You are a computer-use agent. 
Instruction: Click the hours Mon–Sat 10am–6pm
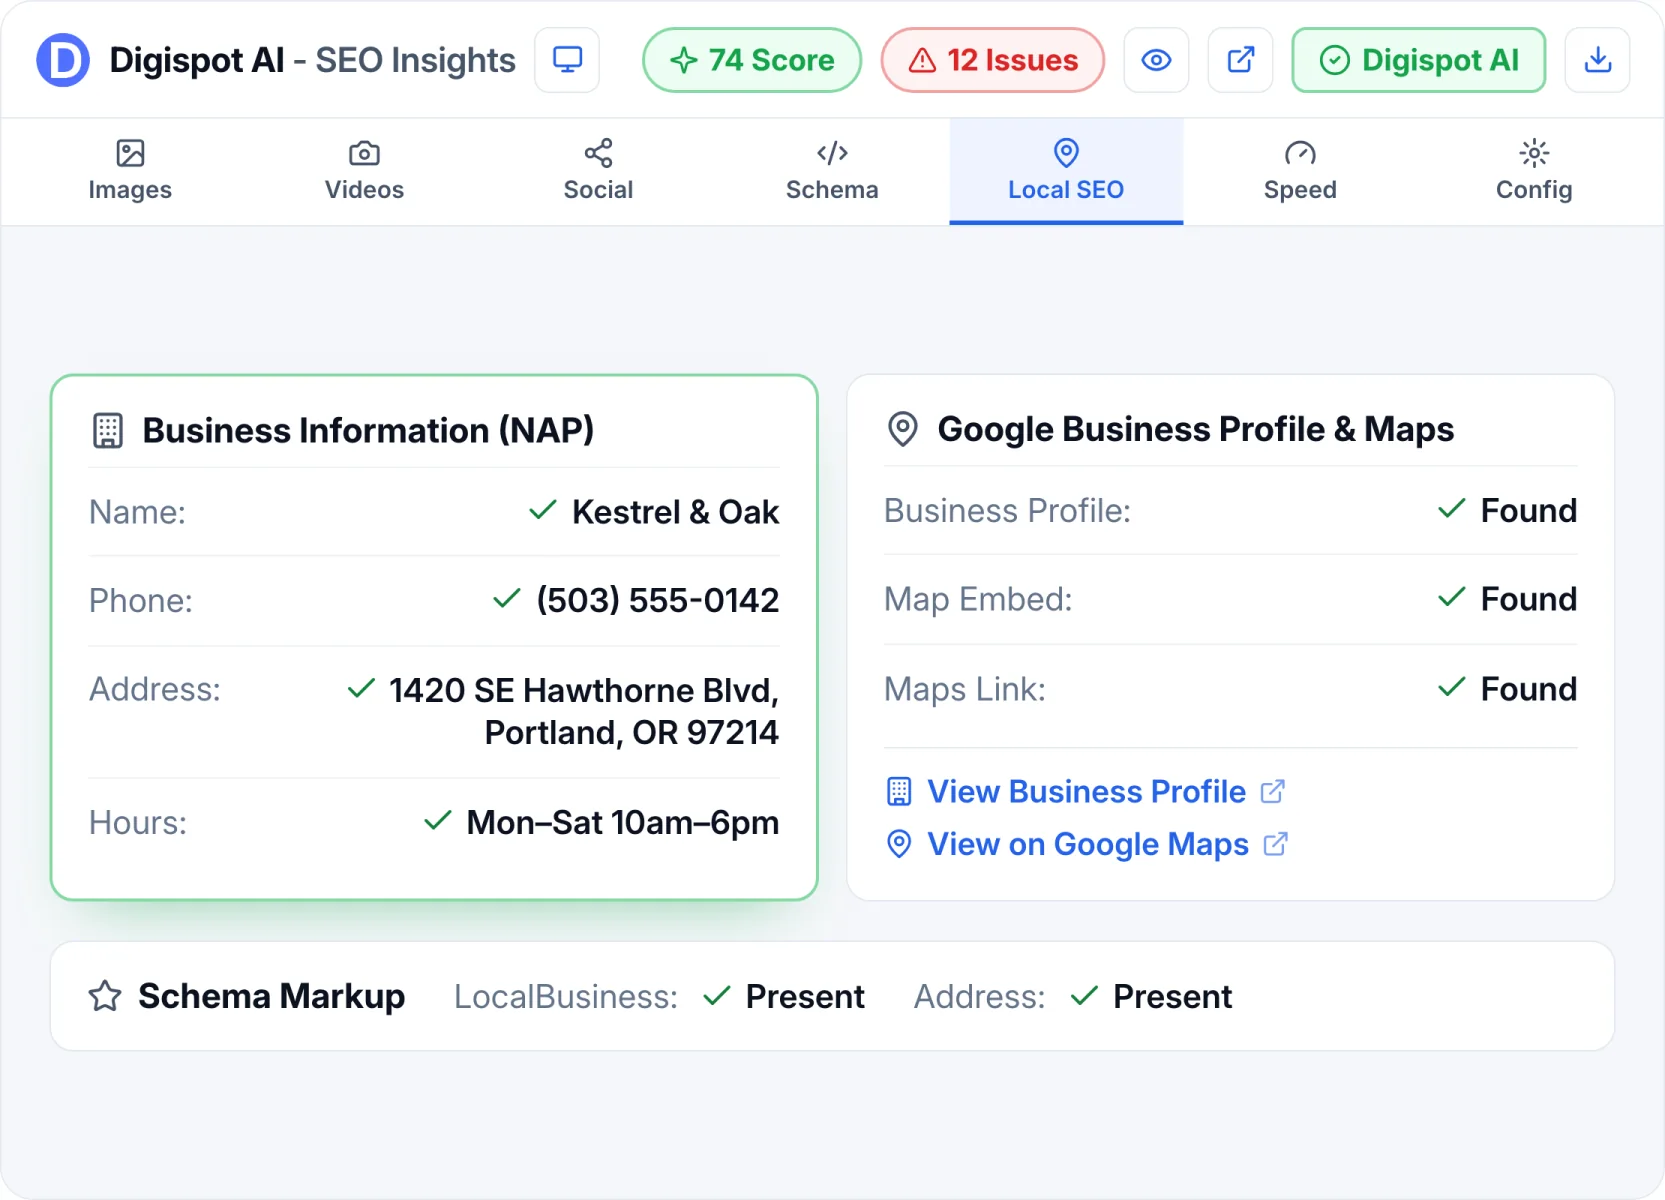point(622,823)
